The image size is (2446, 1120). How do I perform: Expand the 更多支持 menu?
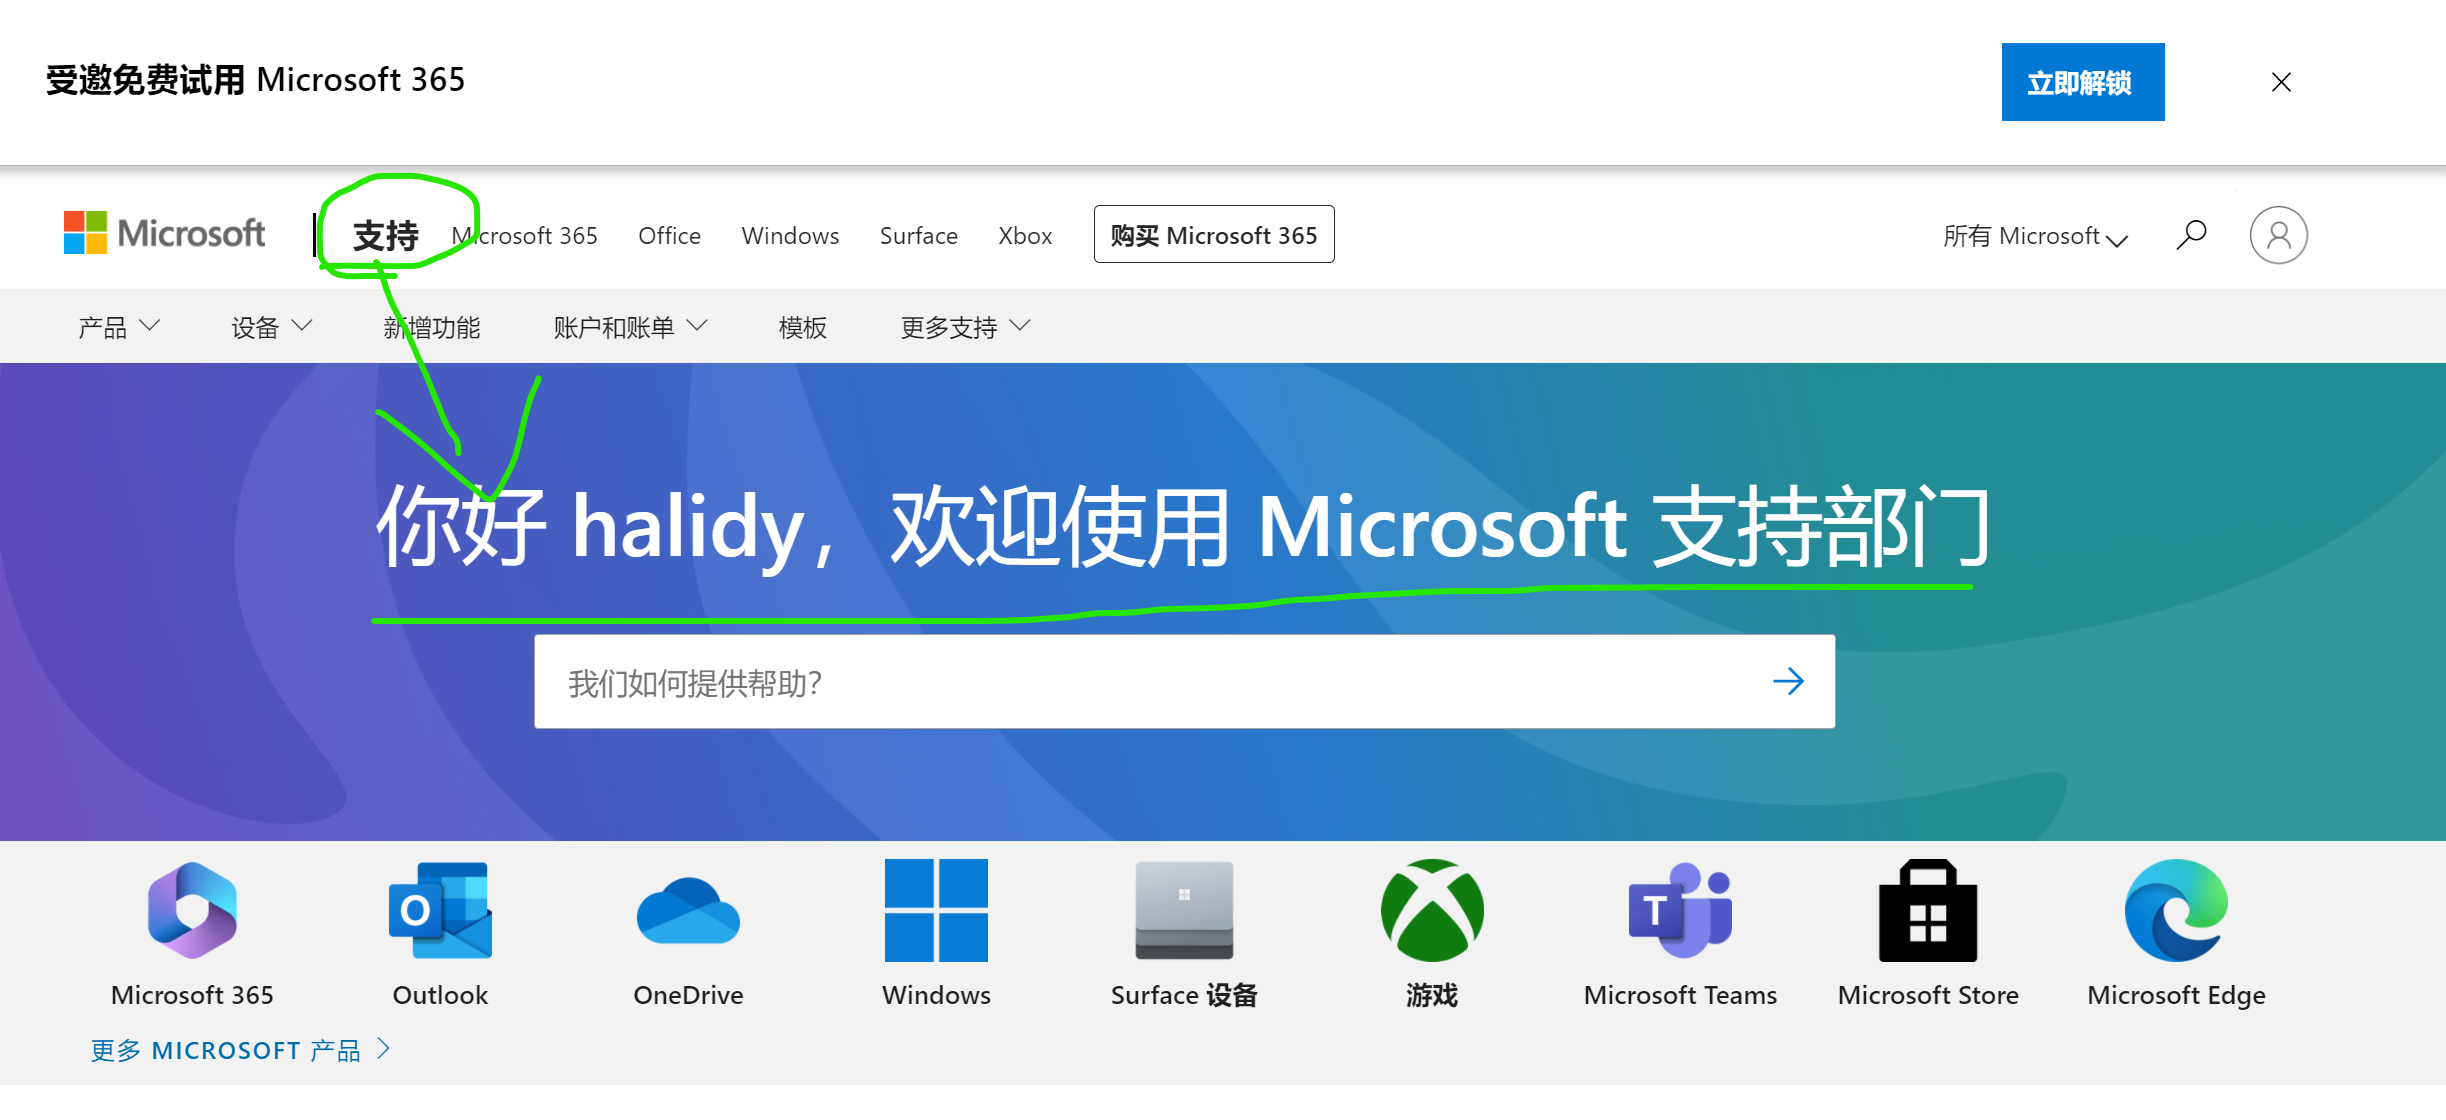pyautogui.click(x=964, y=327)
